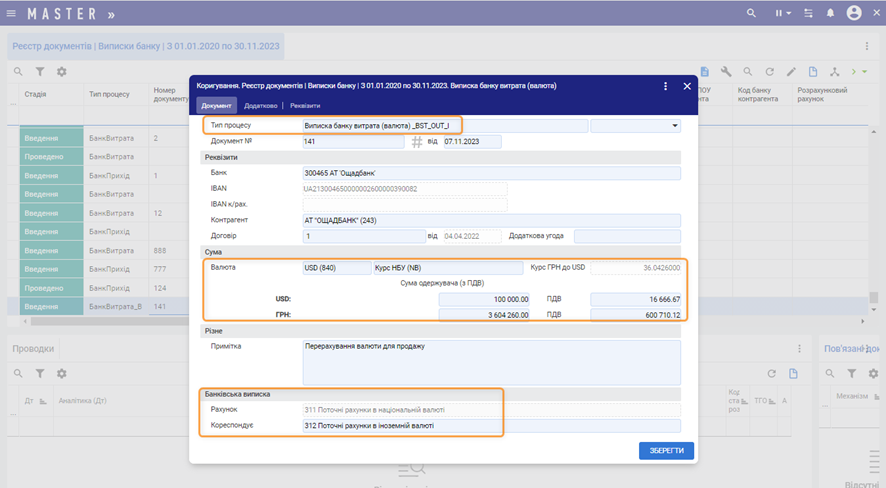Click the filter funnel icon in registry toolbar
Image resolution: width=886 pixels, height=488 pixels.
point(40,72)
